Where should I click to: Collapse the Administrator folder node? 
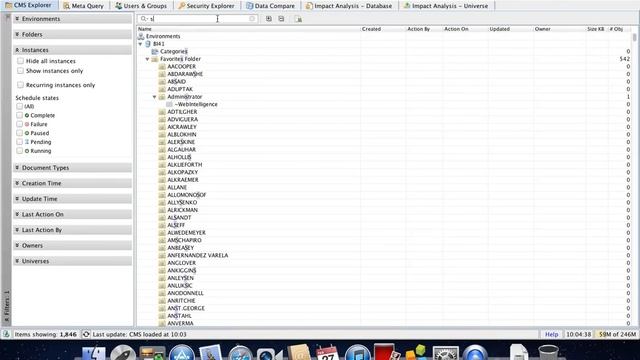(x=155, y=97)
